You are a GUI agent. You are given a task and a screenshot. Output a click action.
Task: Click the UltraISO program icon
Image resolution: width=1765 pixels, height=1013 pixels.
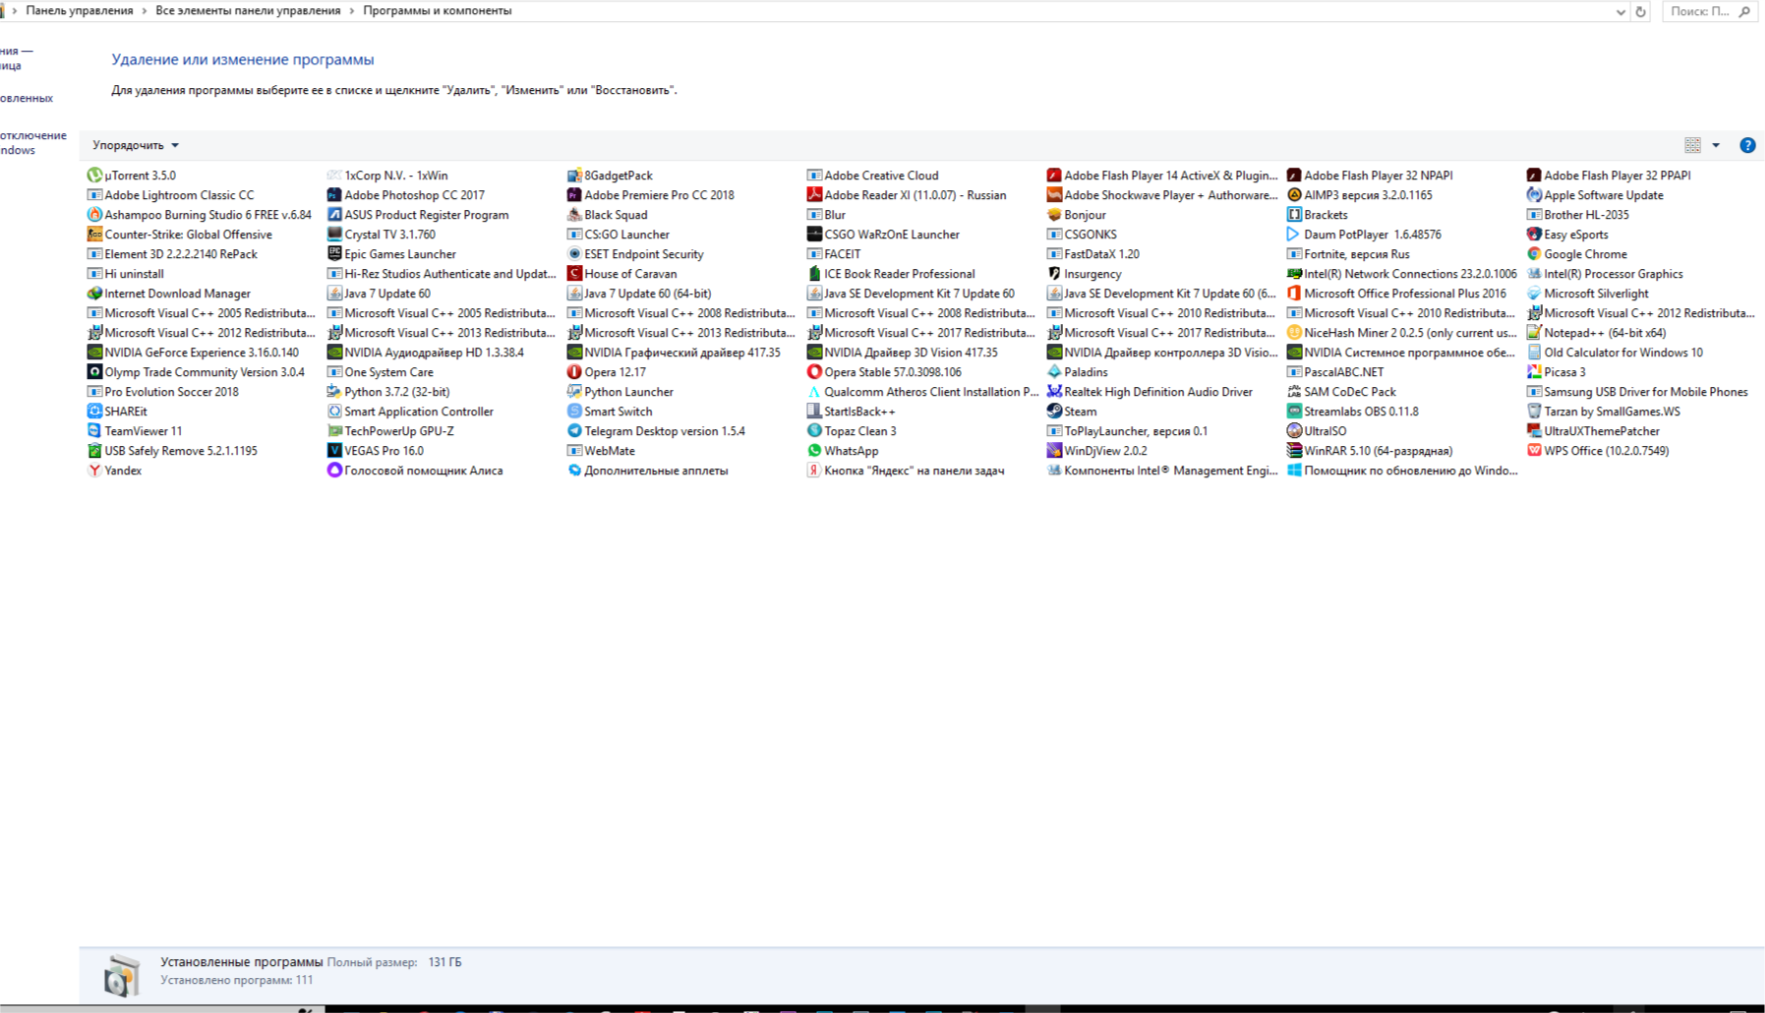pyautogui.click(x=1294, y=431)
